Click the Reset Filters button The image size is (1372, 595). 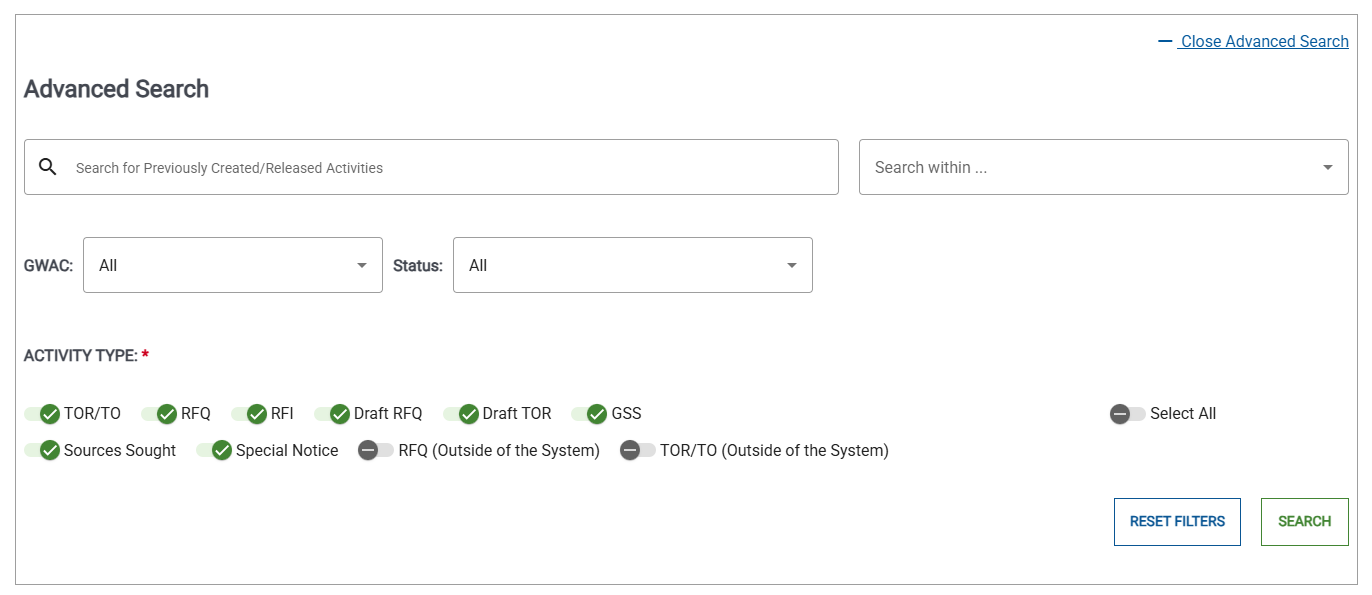point(1177,521)
